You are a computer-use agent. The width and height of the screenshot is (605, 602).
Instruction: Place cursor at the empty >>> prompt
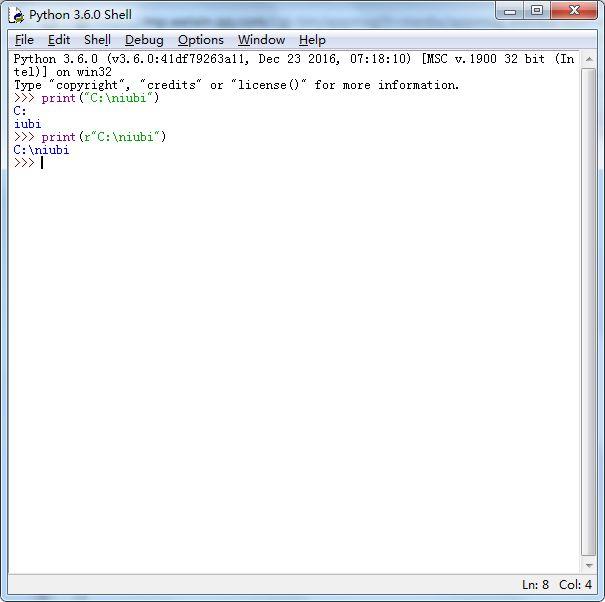tap(42, 163)
